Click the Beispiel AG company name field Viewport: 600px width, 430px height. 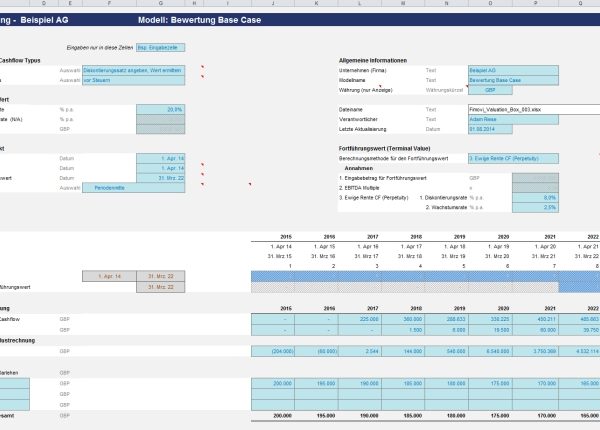(x=514, y=70)
